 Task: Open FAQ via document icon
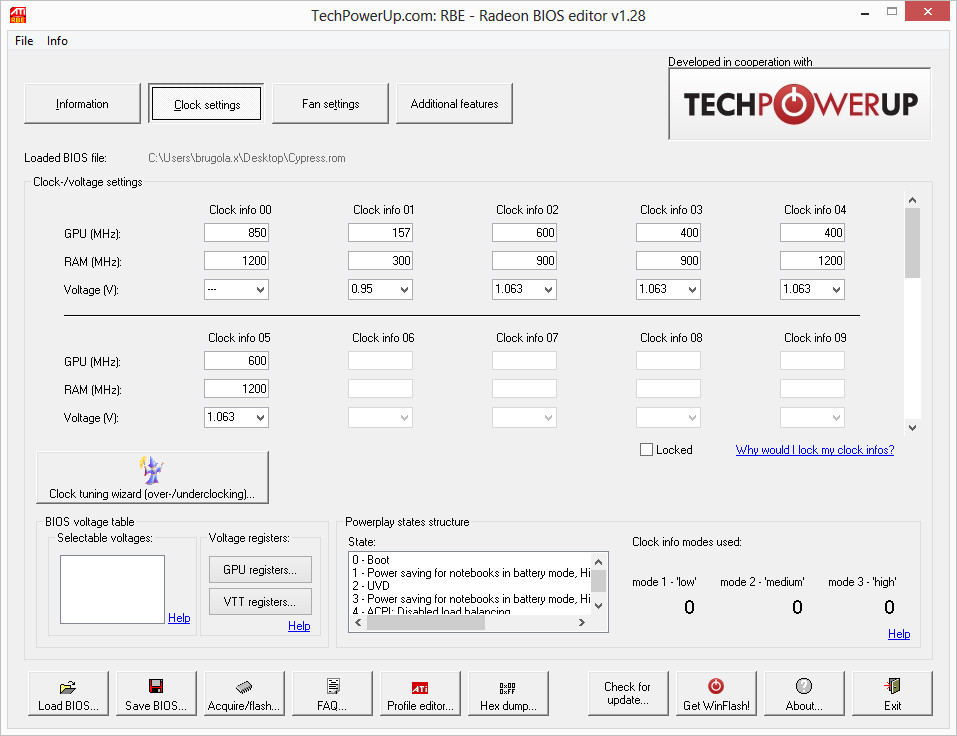[333, 686]
